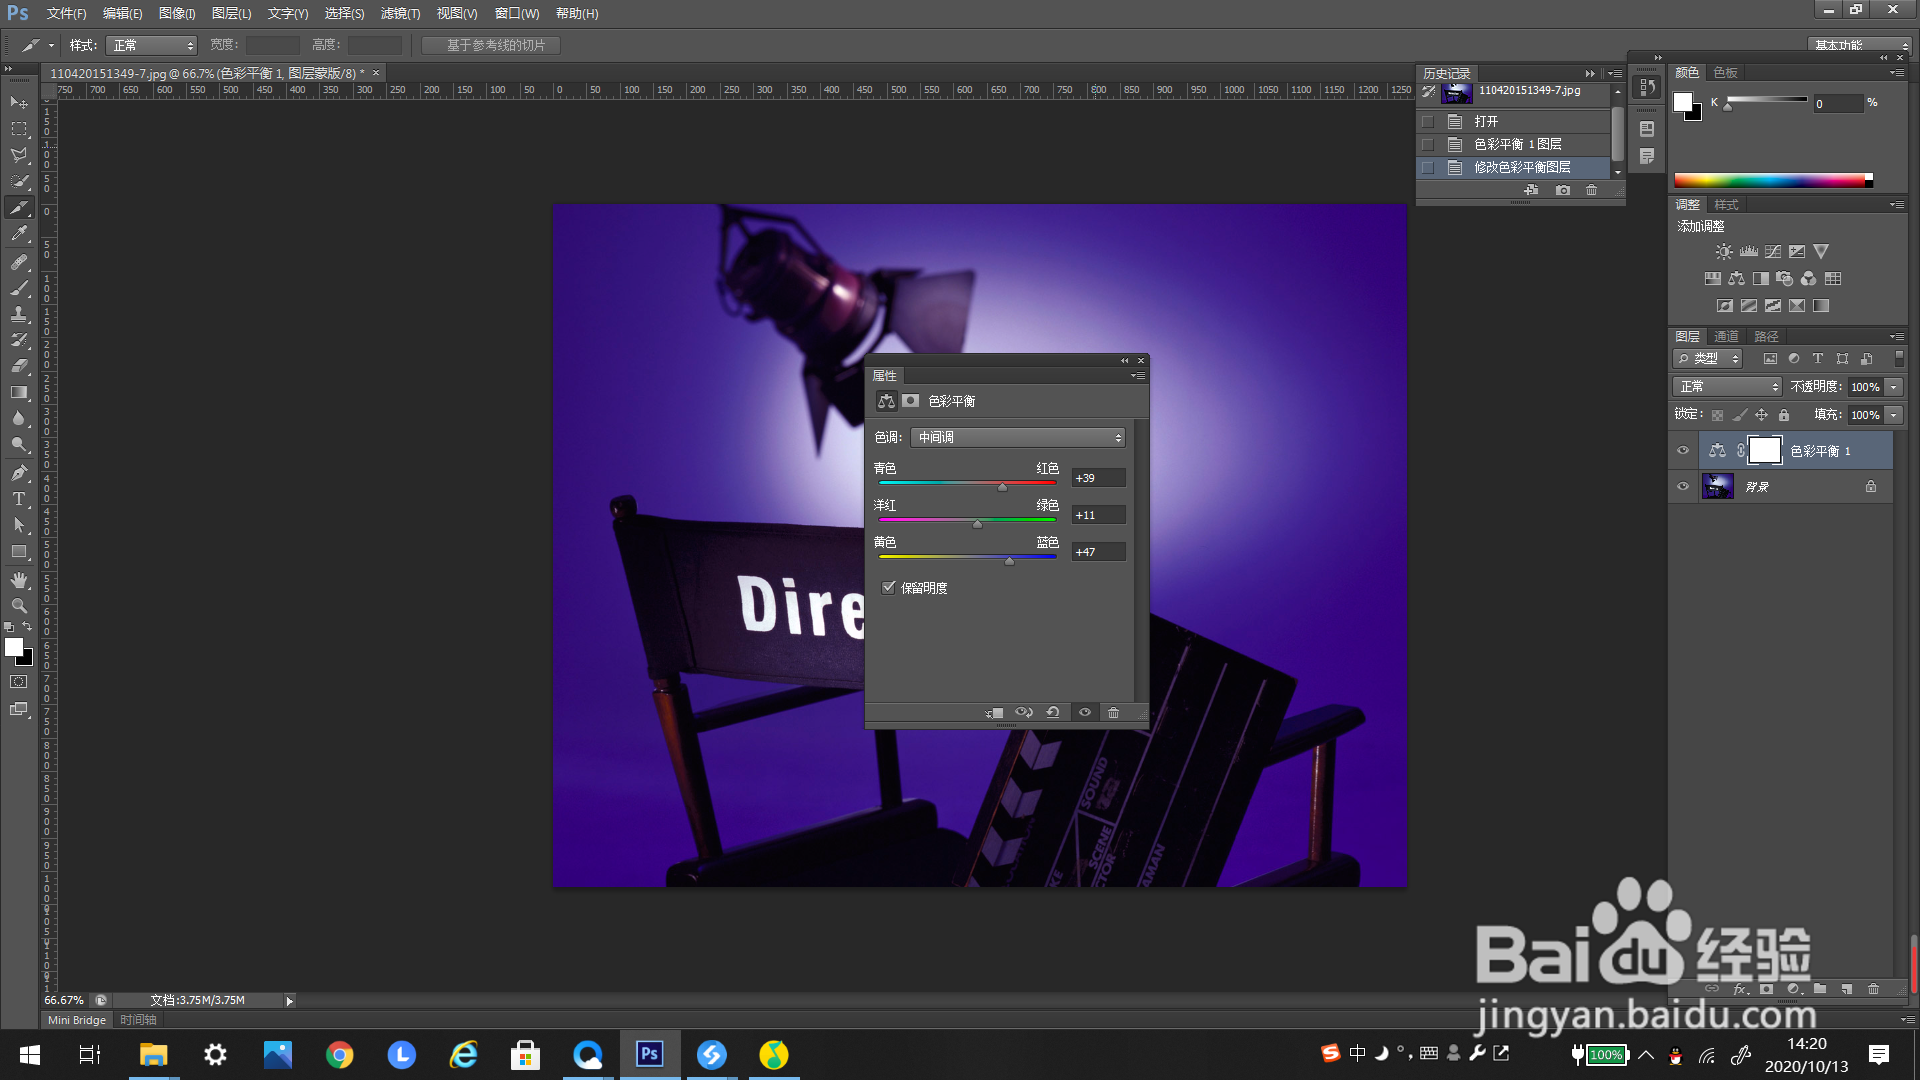1920x1080 pixels.
Task: Toggle the Preserve Luminosity checkbox
Action: coord(888,588)
